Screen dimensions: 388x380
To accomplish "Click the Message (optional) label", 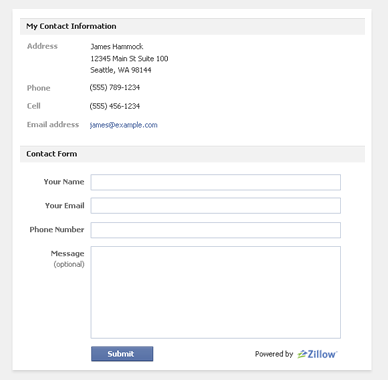I will coord(68,259).
